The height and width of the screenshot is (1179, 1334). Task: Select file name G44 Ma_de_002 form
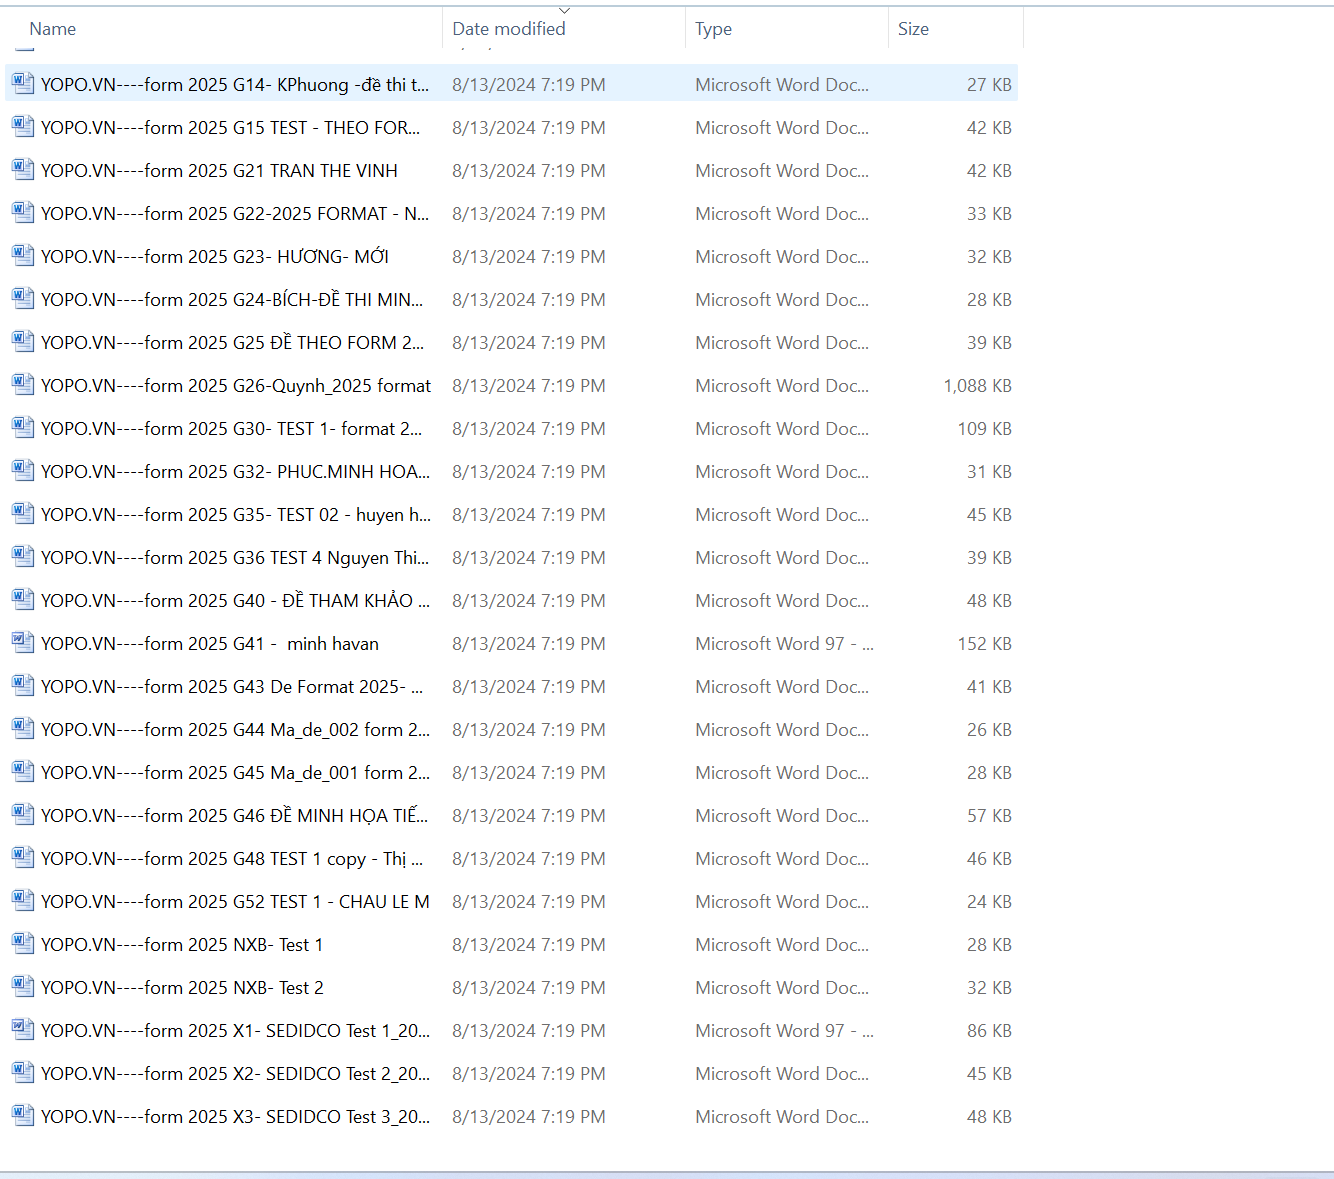(236, 730)
